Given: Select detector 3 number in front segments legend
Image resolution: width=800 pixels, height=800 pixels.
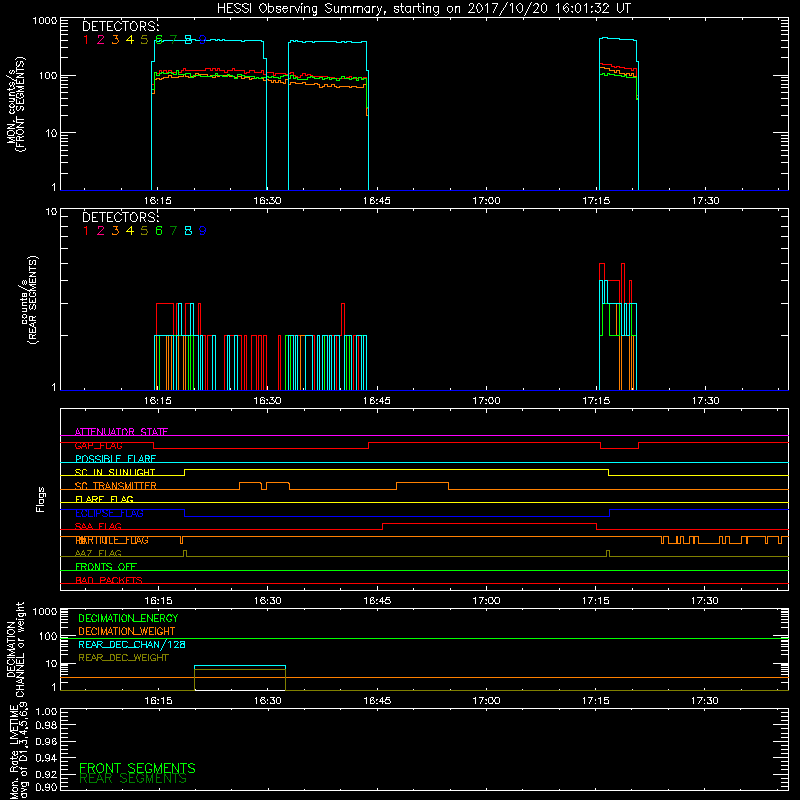Looking at the screenshot, I should point(115,40).
